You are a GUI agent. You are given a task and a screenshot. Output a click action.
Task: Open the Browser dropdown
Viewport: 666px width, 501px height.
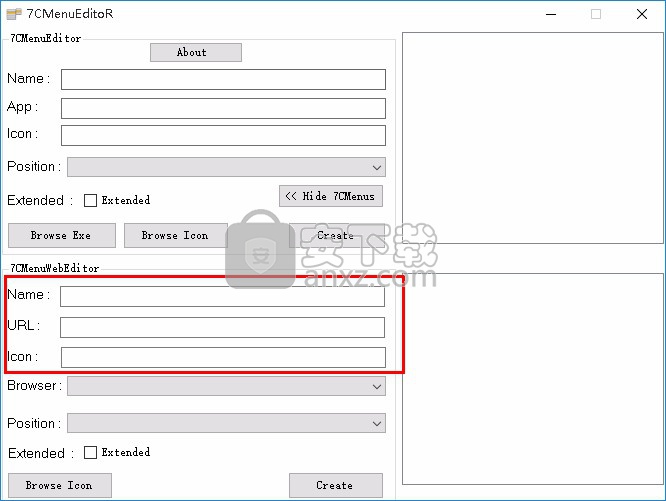click(x=226, y=386)
